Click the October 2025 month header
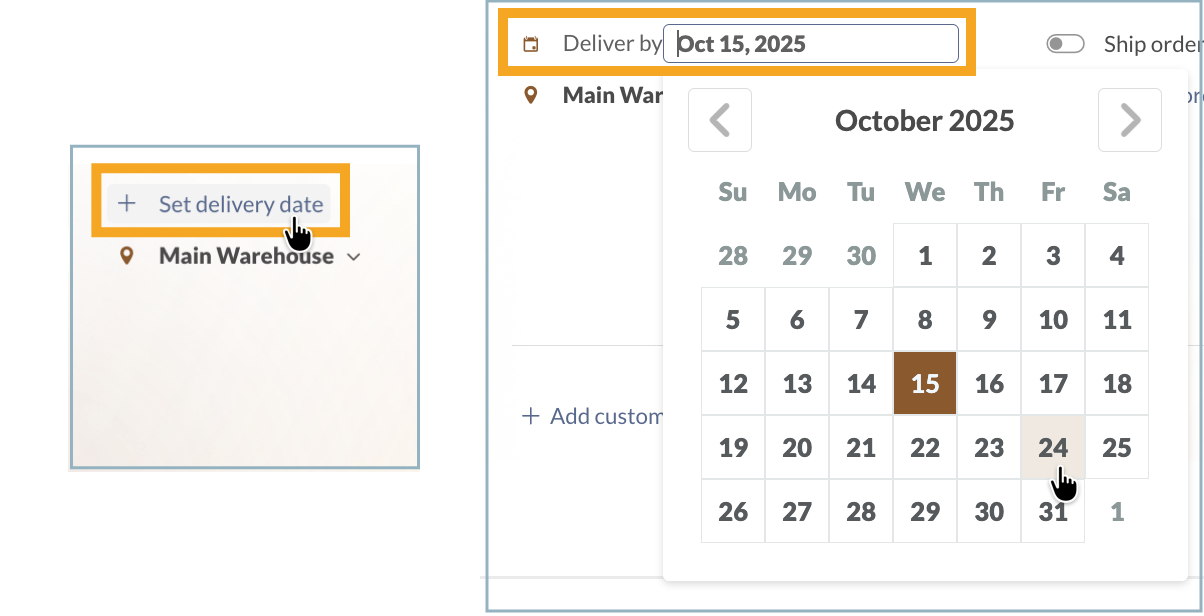The height and width of the screenshot is (616, 1204). click(x=924, y=120)
